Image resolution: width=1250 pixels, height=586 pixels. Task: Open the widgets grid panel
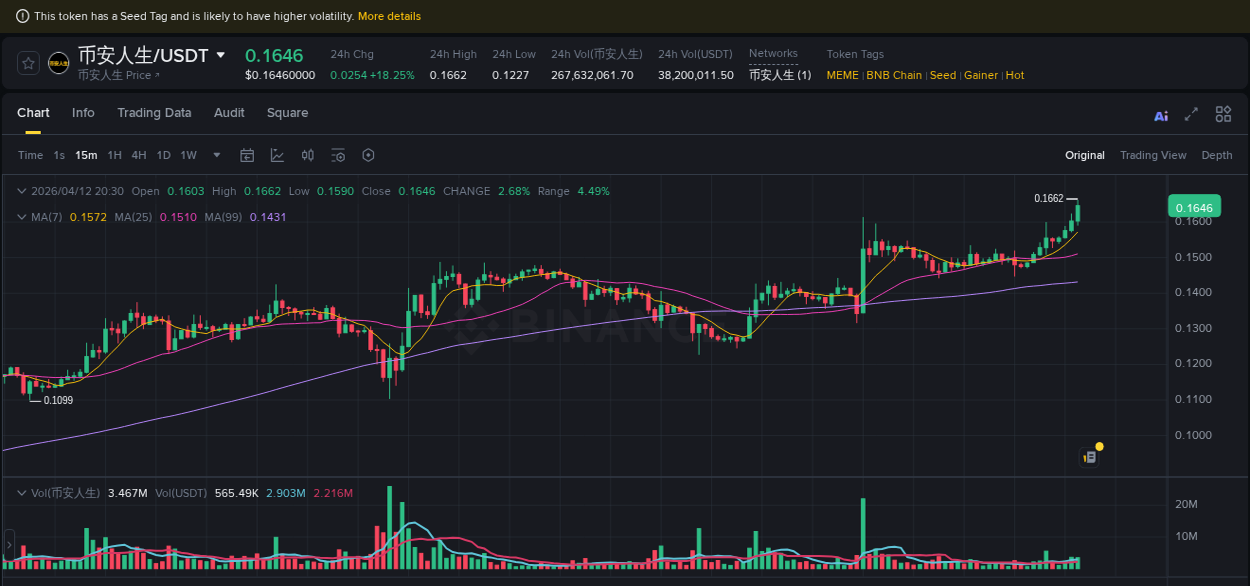click(1223, 115)
